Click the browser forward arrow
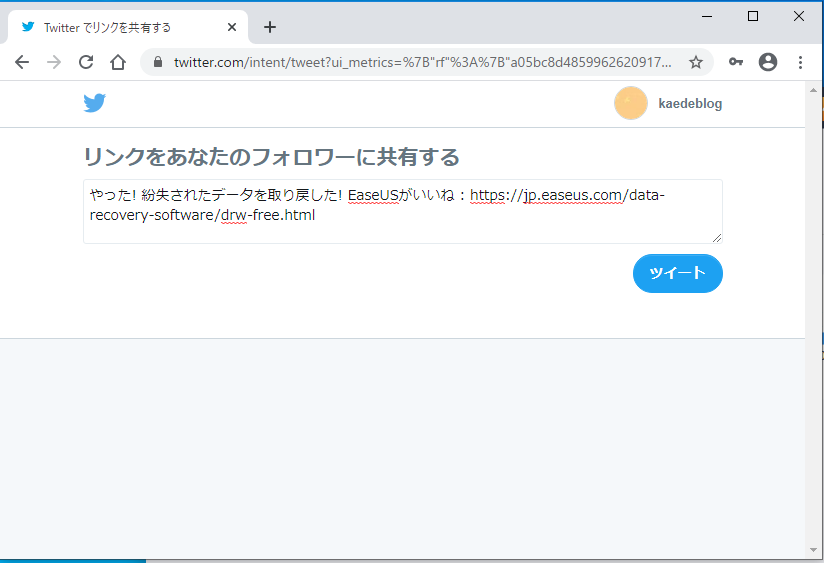Image resolution: width=824 pixels, height=563 pixels. coord(54,62)
